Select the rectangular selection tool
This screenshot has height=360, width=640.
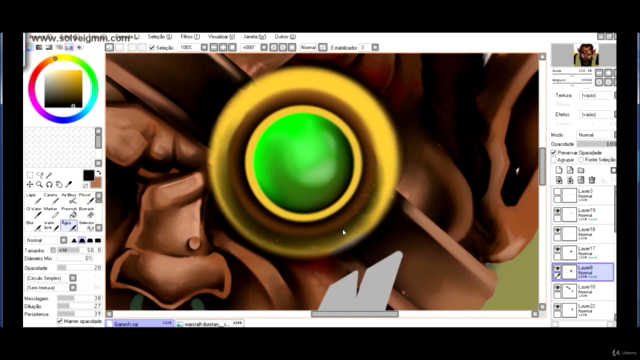(x=30, y=175)
